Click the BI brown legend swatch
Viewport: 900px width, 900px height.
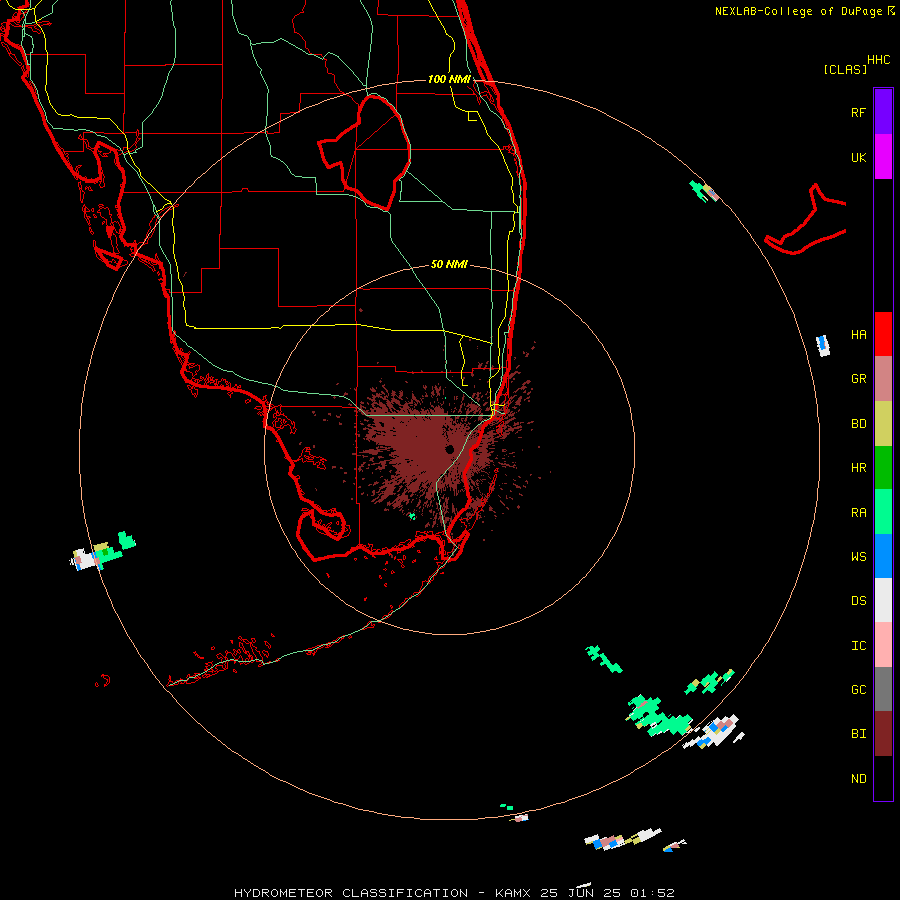pos(883,734)
